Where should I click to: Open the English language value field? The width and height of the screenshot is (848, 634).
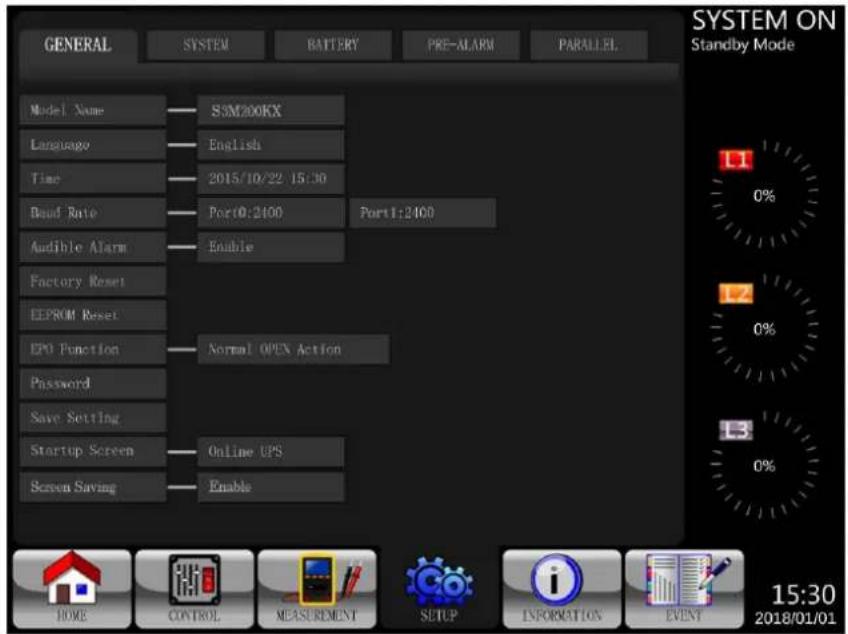271,144
